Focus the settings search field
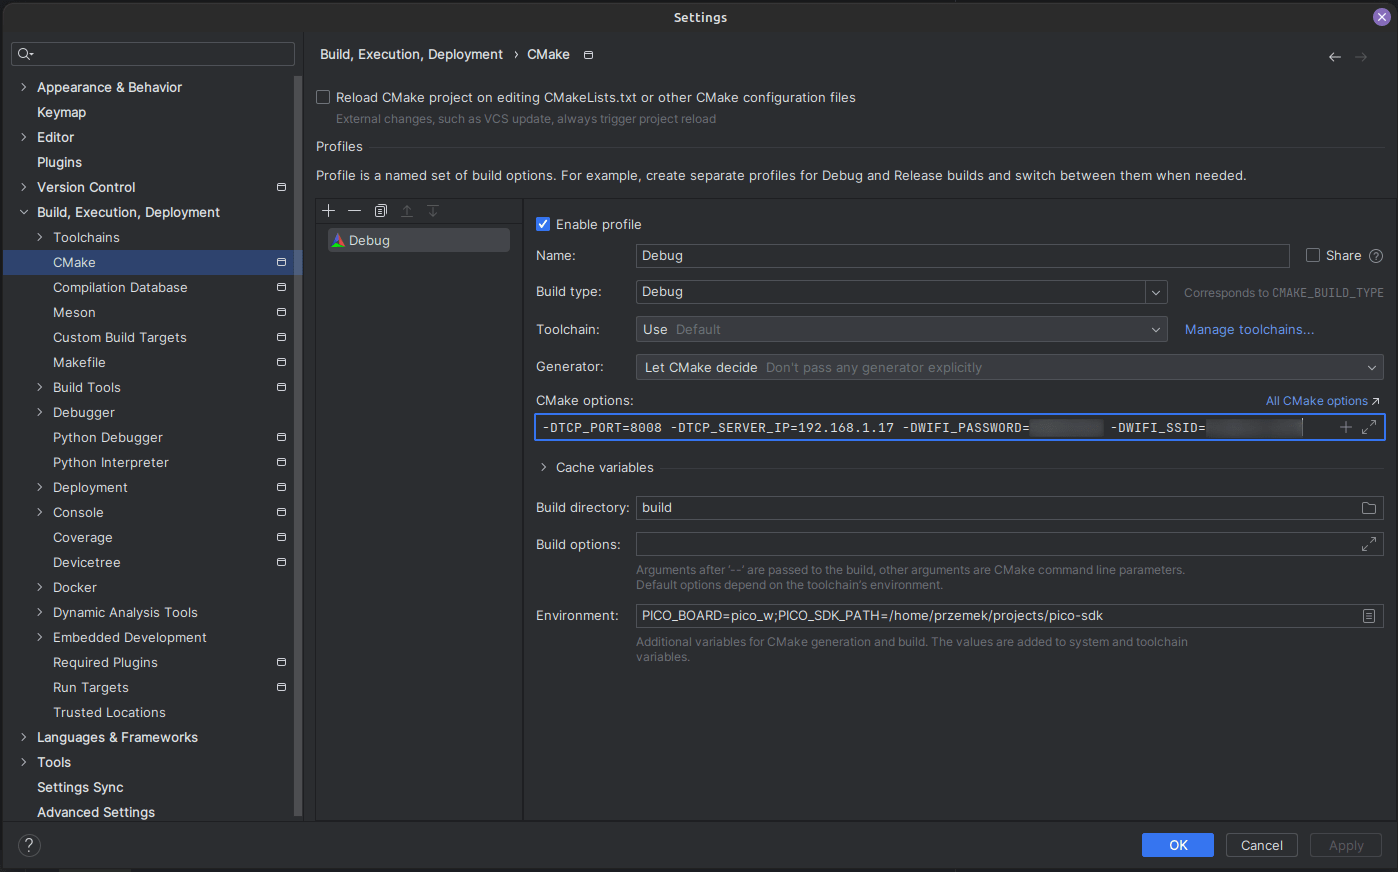The width and height of the screenshot is (1398, 872). coord(153,54)
